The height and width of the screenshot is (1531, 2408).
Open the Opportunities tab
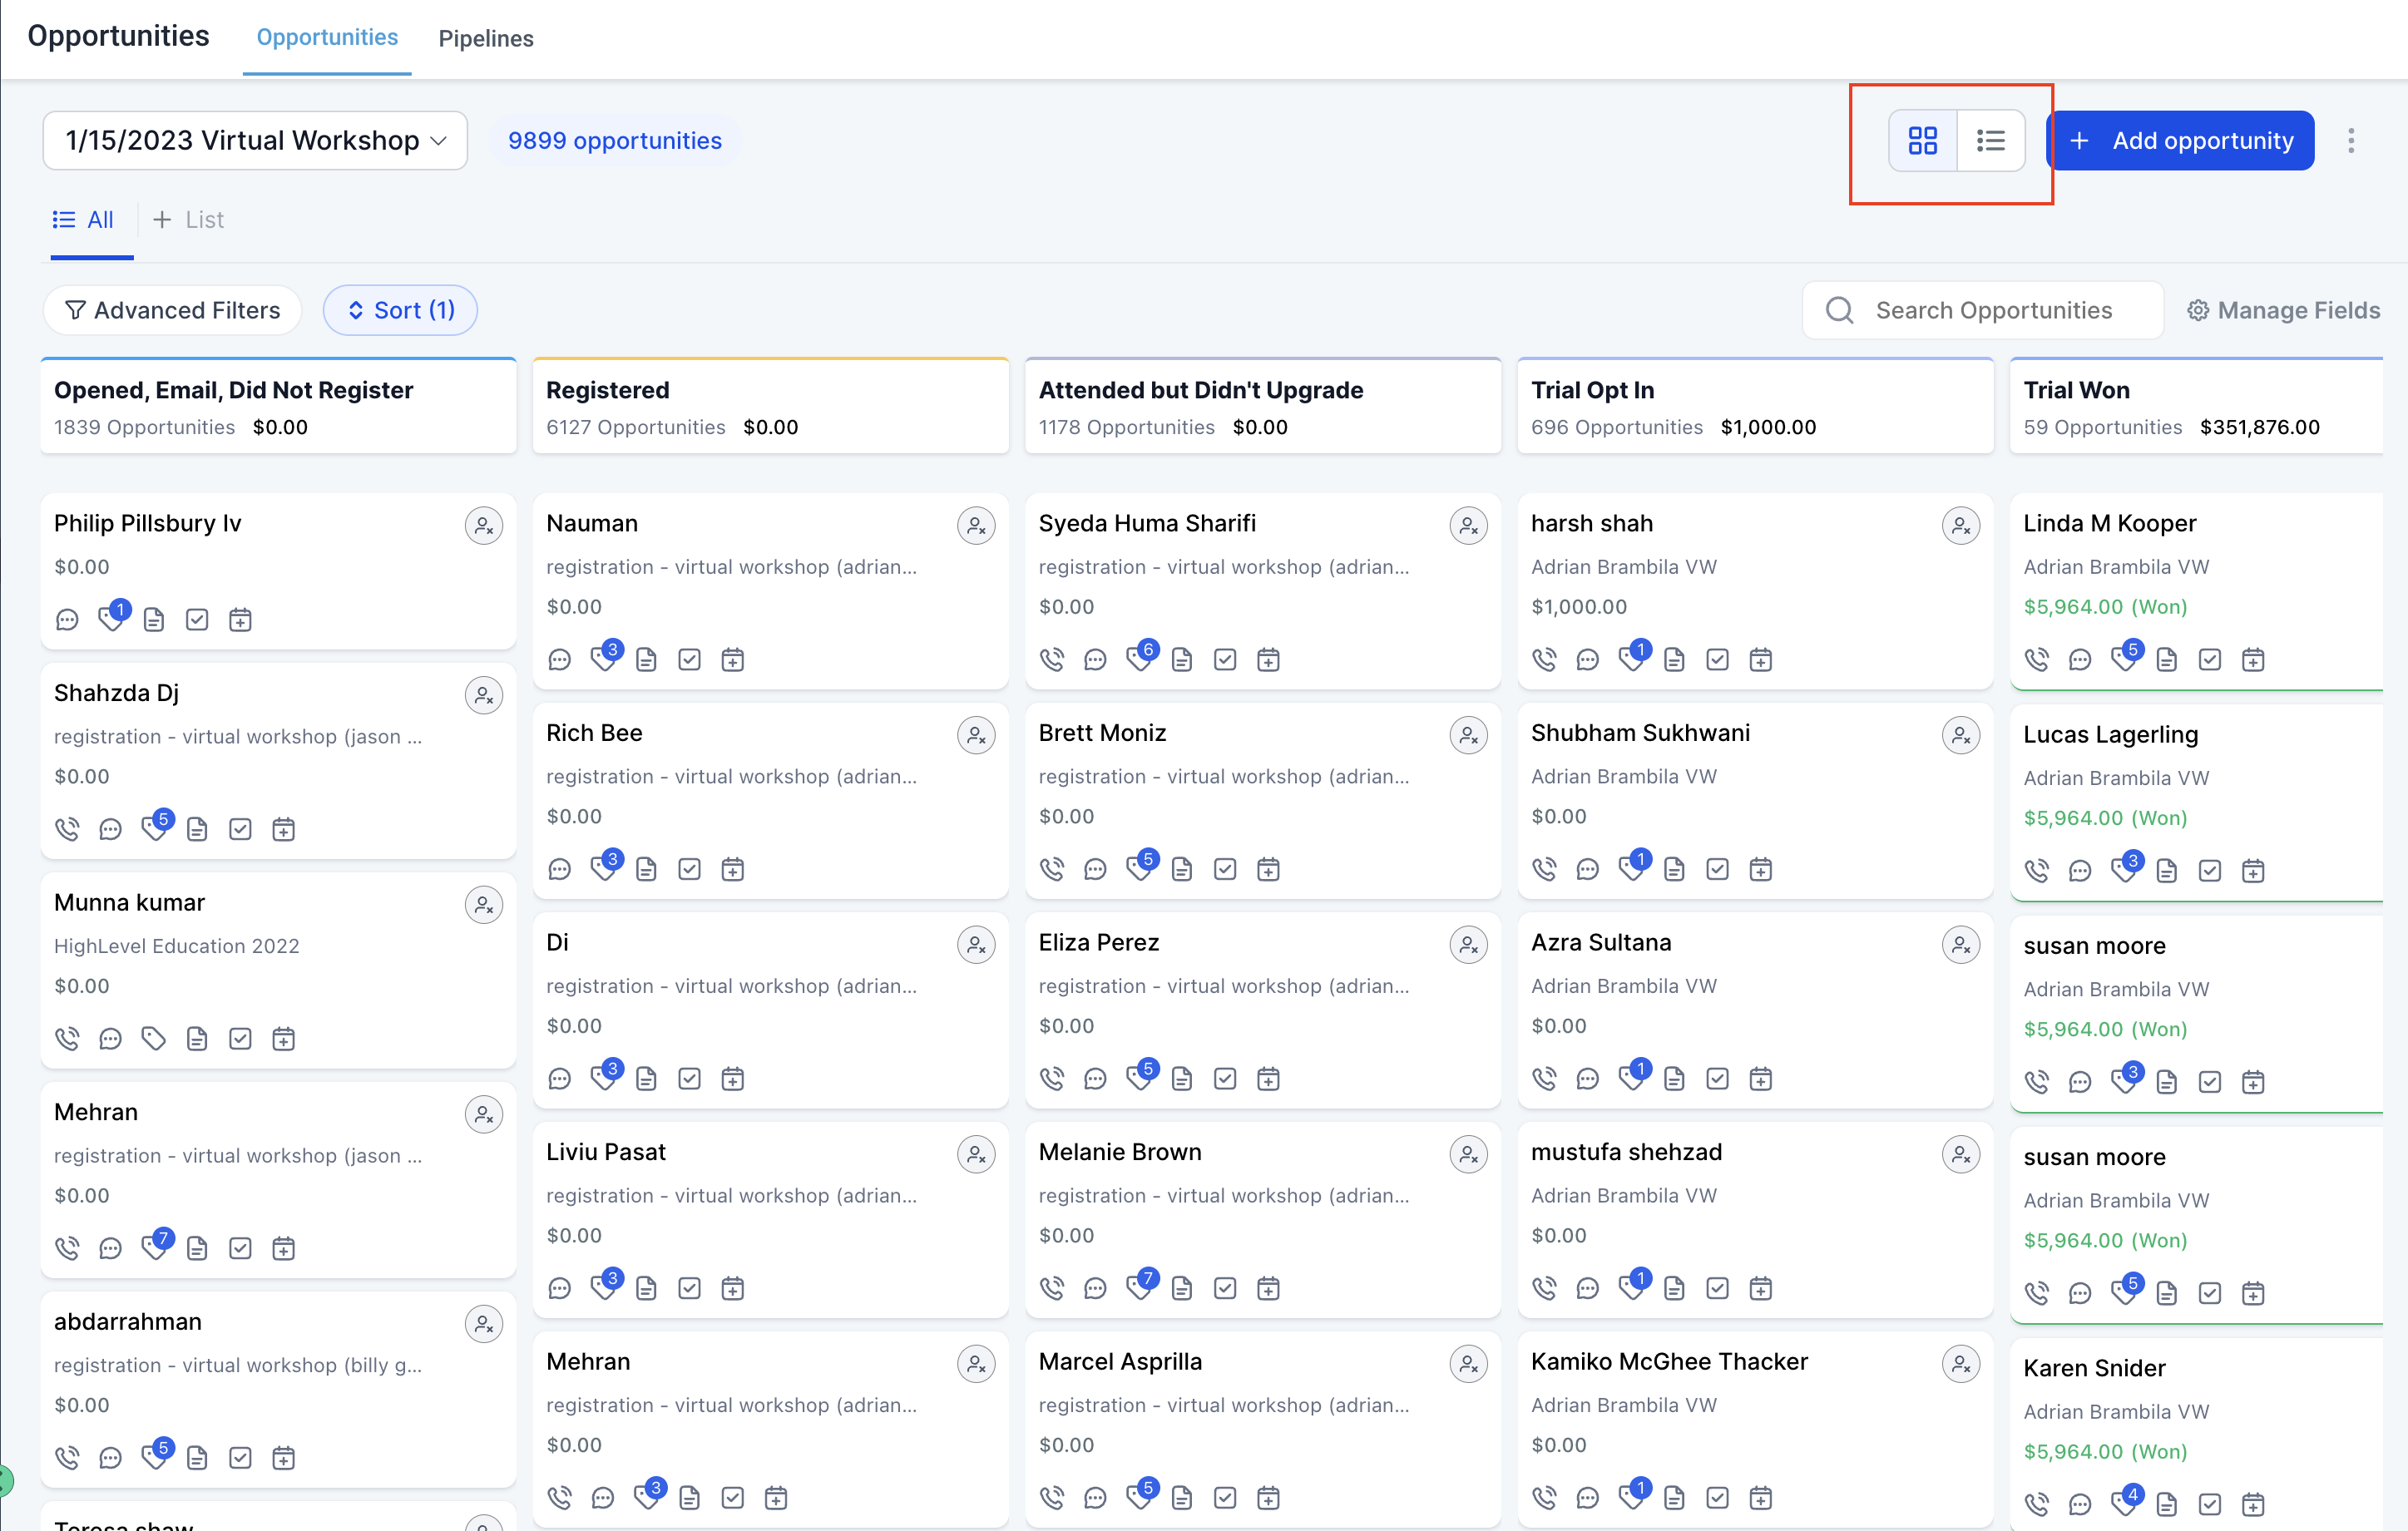click(x=327, y=37)
